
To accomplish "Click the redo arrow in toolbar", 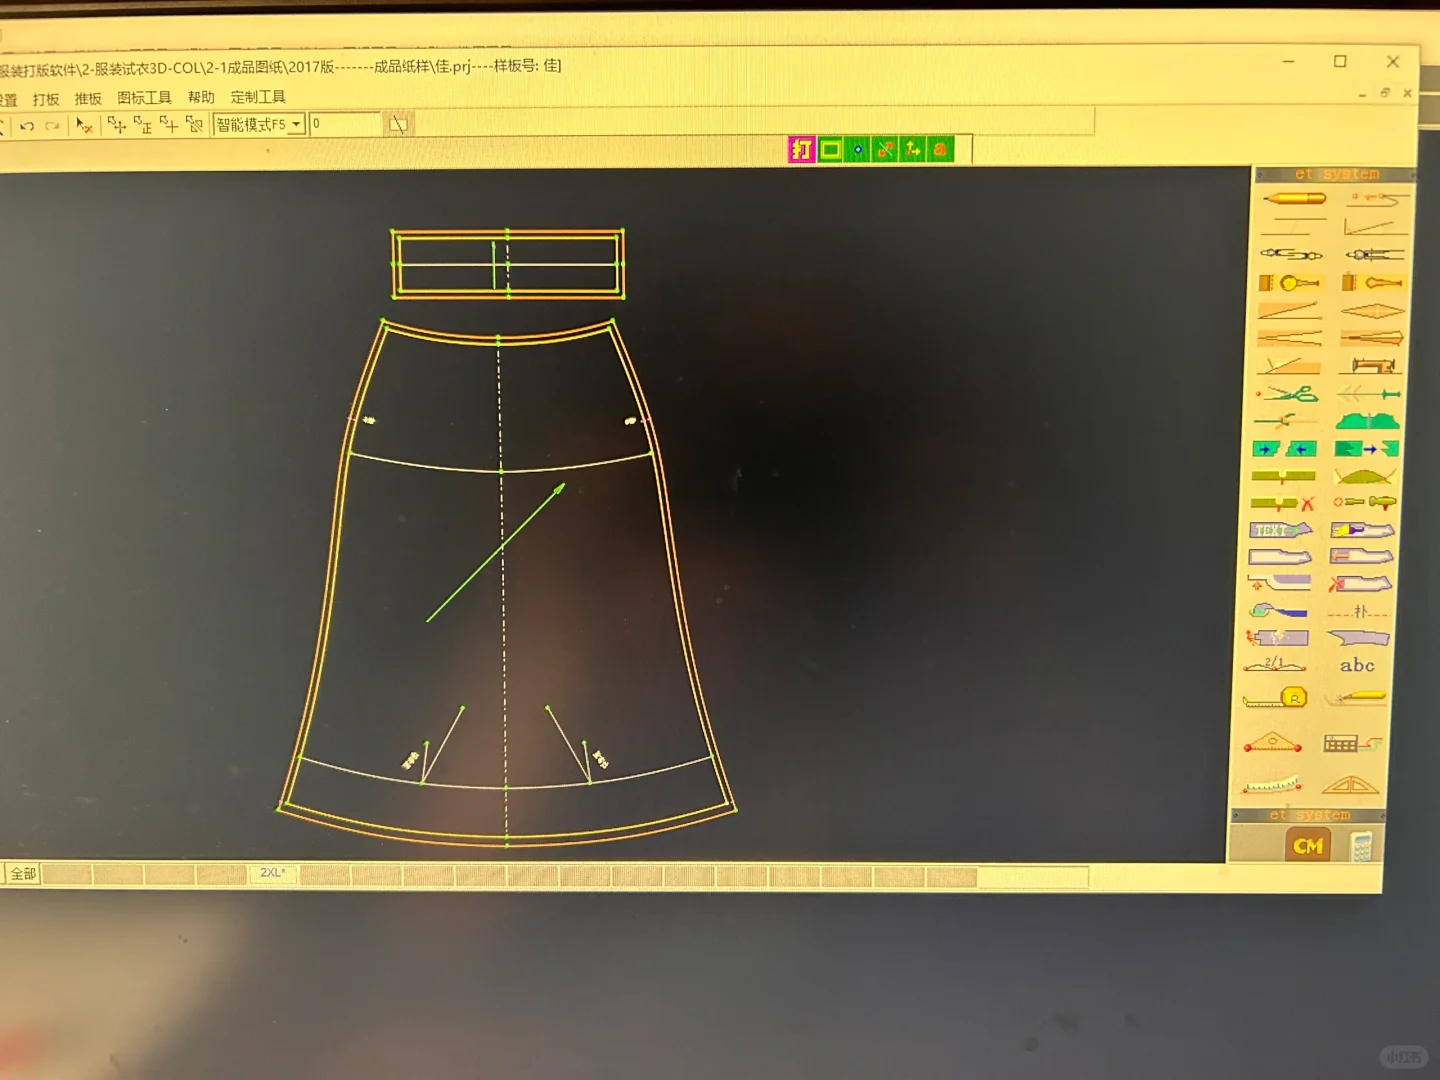I will (x=52, y=126).
